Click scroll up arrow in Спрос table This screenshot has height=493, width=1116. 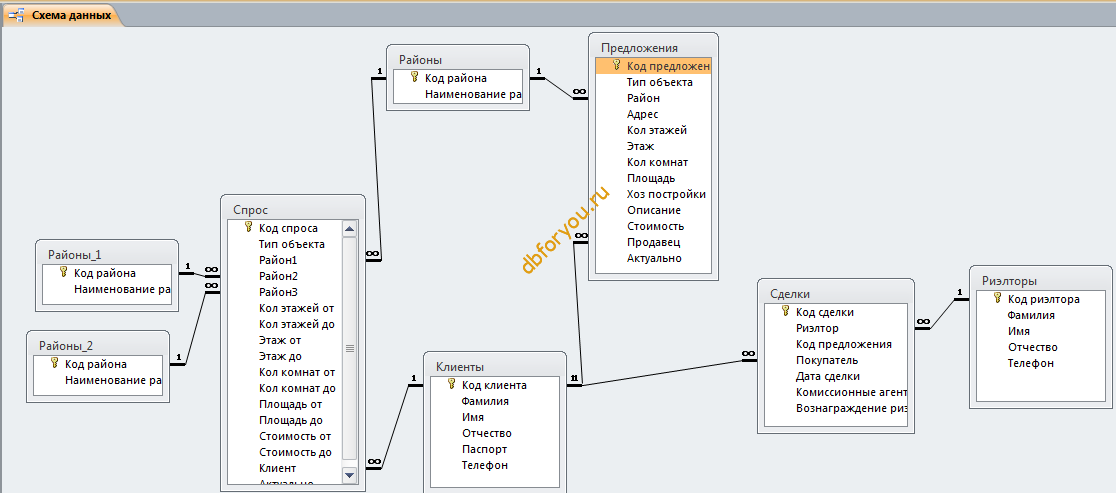pos(349,228)
